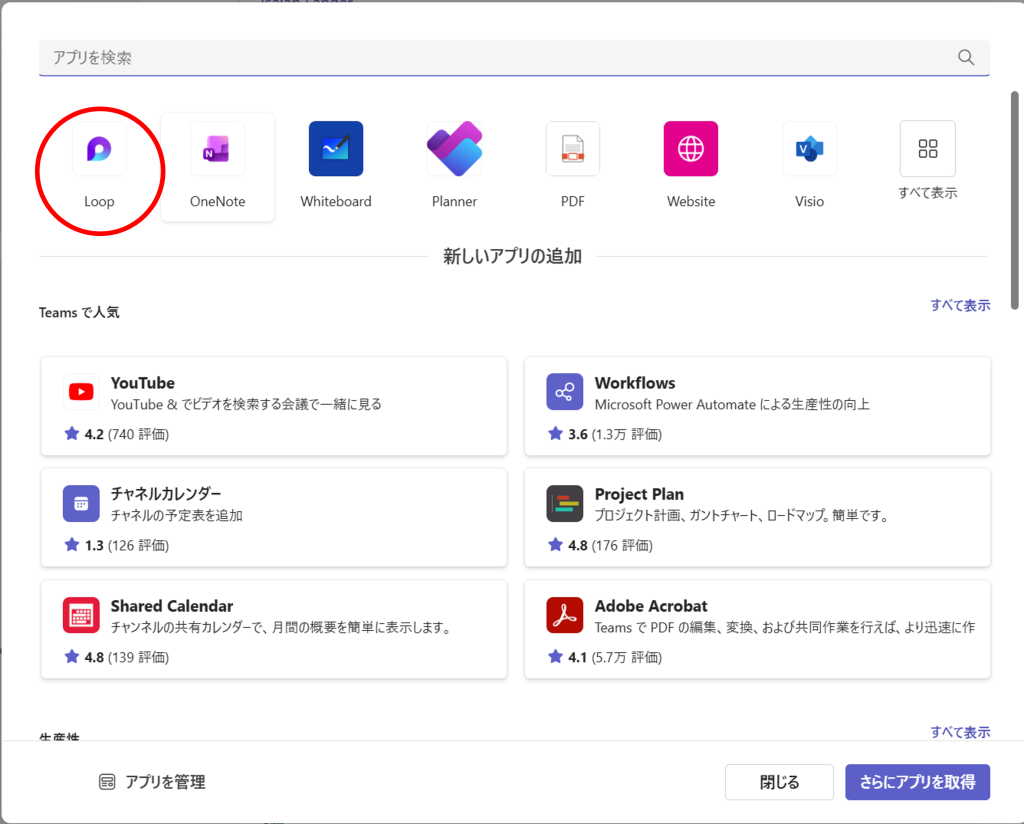Viewport: 1024px width, 824px height.
Task: Select the OneNote app icon
Action: pyautogui.click(x=217, y=150)
